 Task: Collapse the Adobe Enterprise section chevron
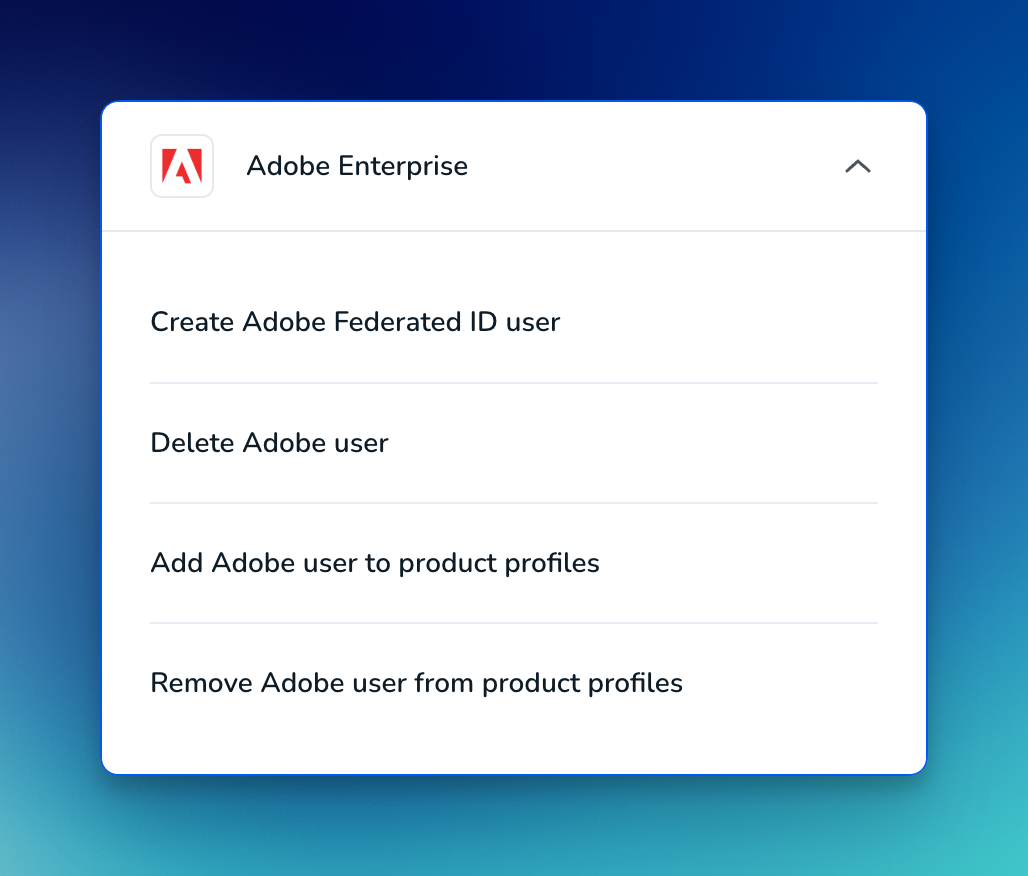[x=858, y=167]
